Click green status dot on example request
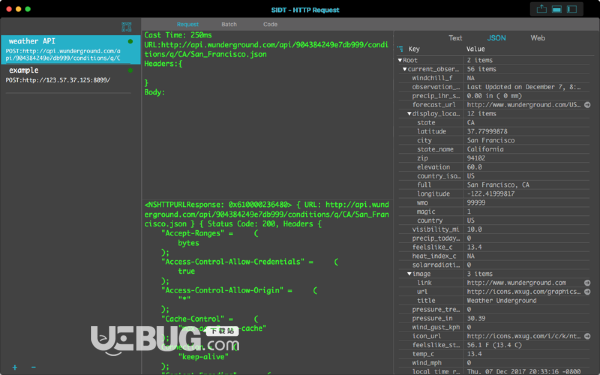Image resolution: width=600 pixels, height=375 pixels. 130,70
